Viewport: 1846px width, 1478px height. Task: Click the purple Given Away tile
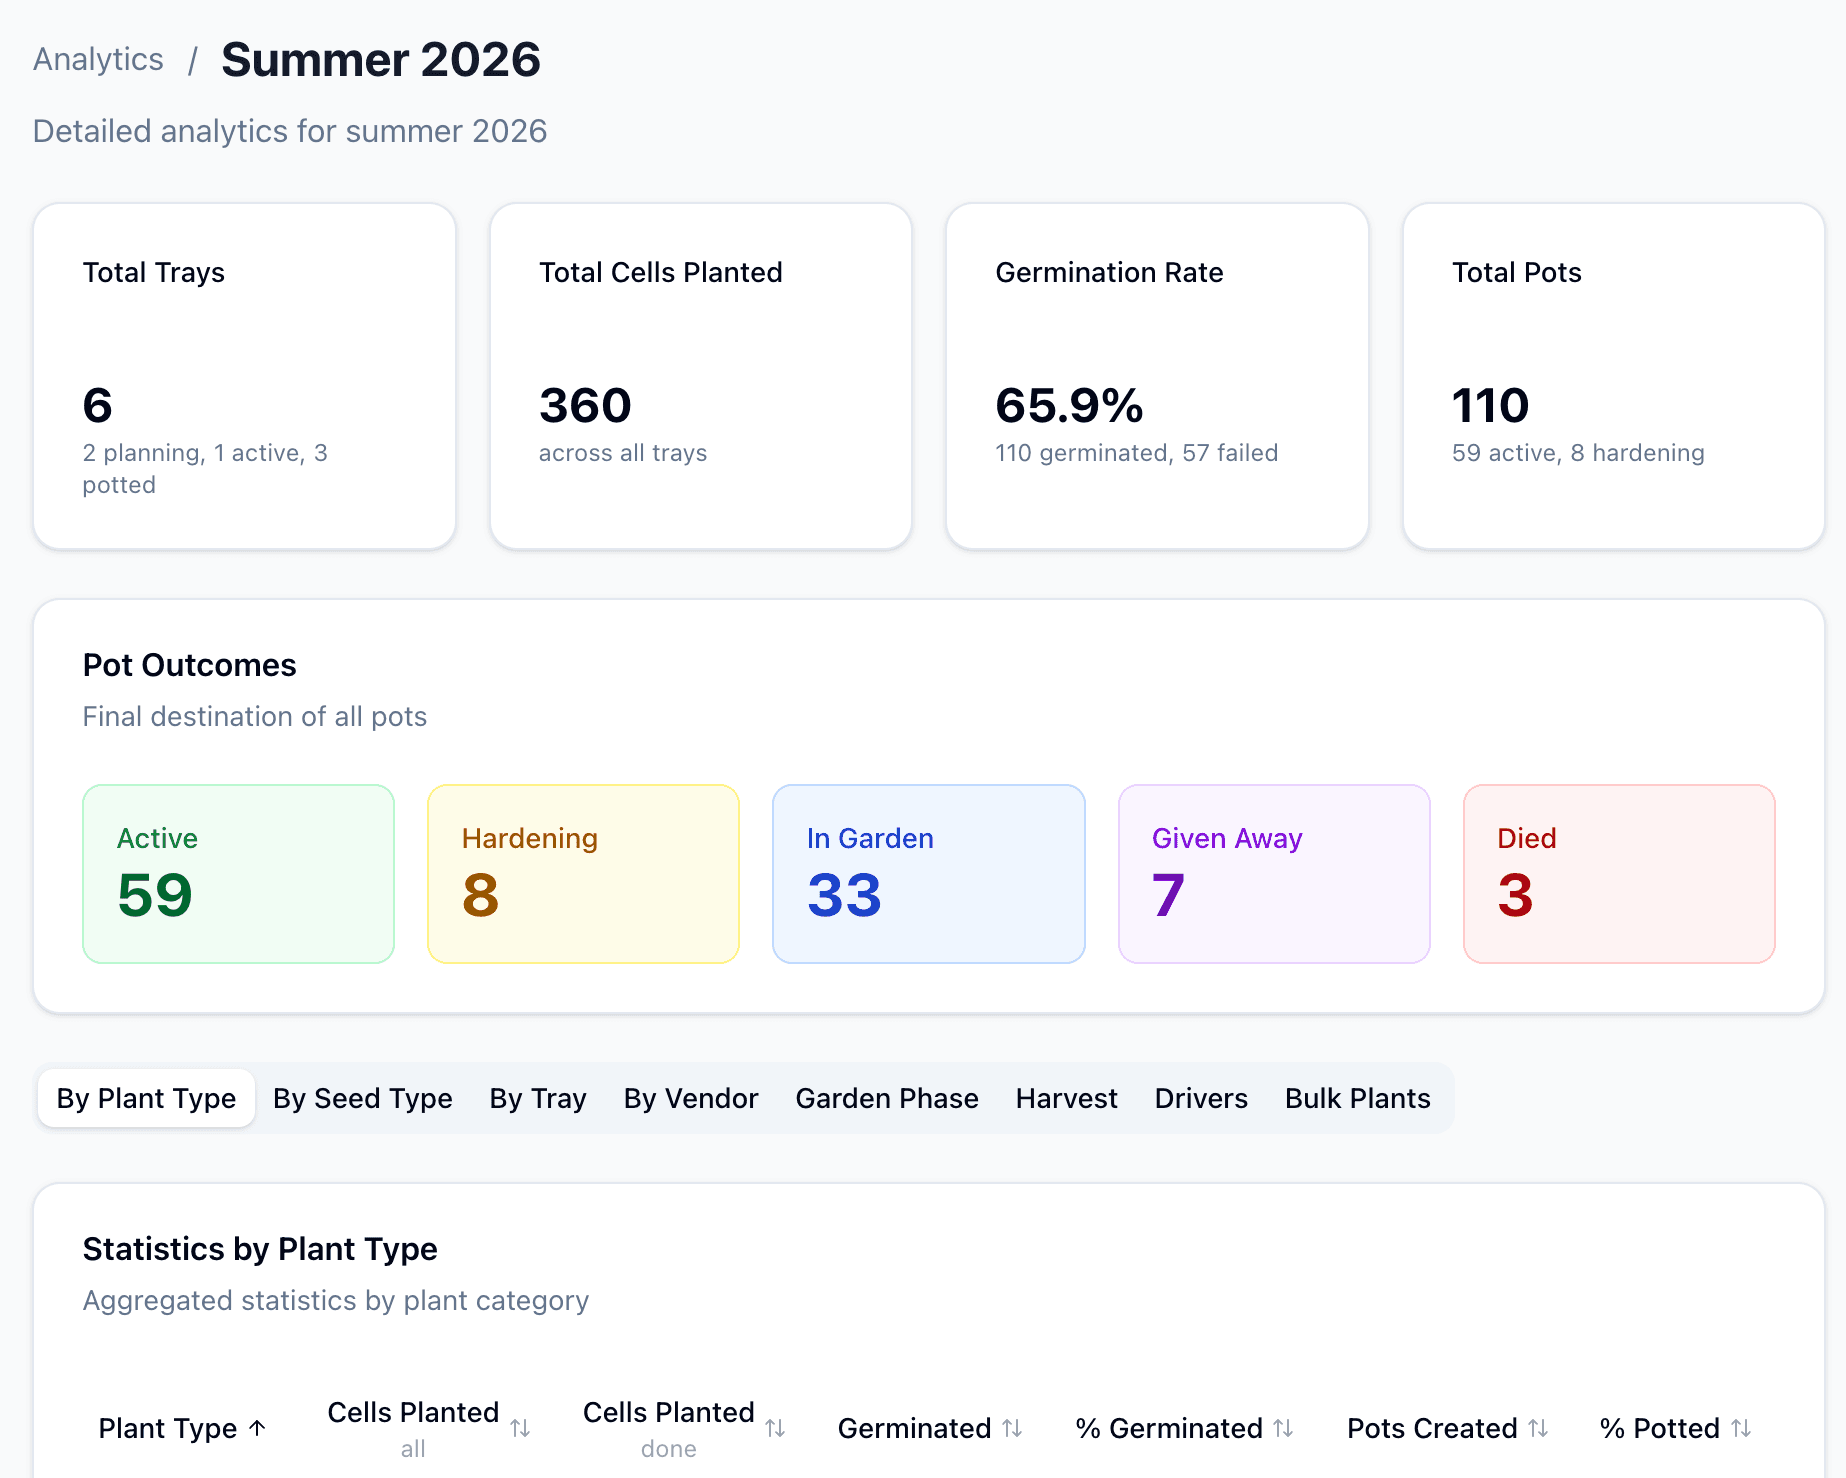click(x=1274, y=874)
